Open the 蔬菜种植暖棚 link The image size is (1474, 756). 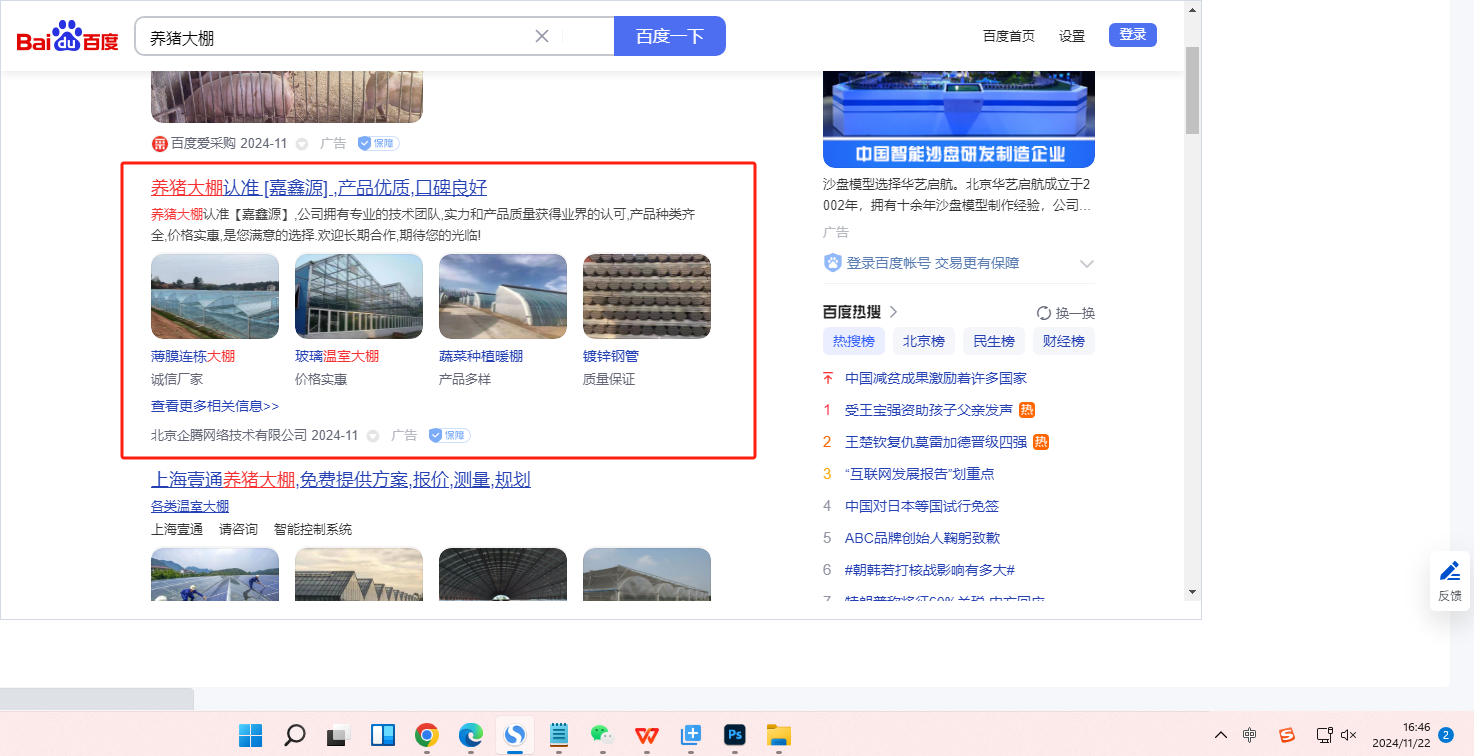(x=481, y=356)
